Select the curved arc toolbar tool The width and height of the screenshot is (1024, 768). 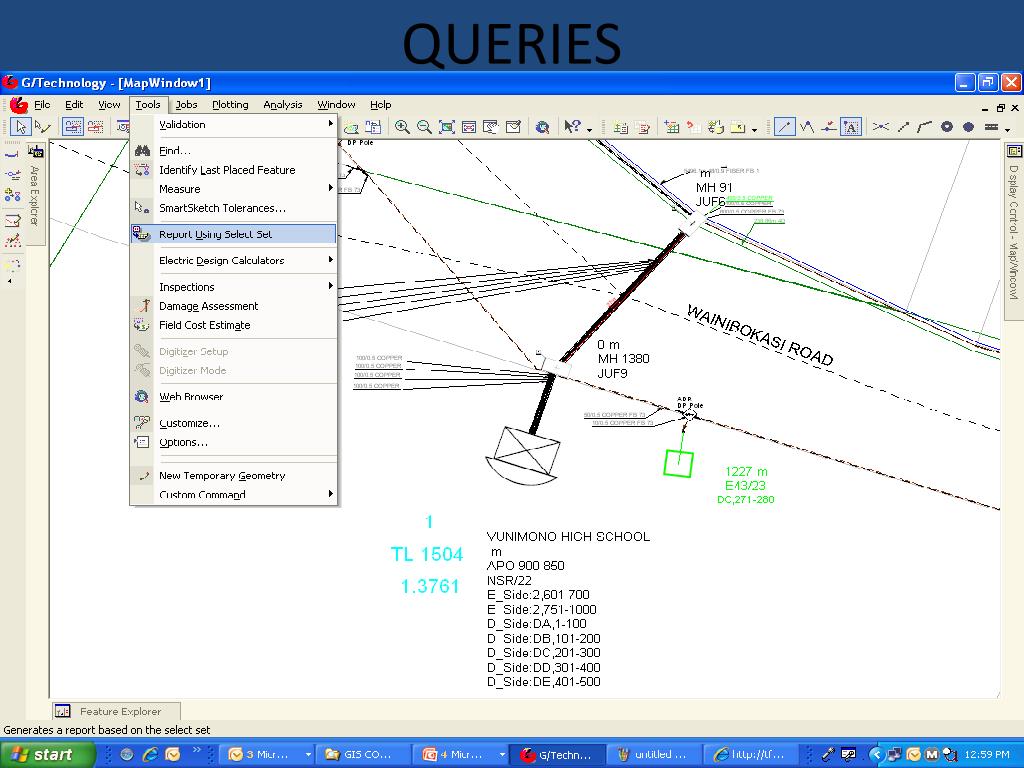pos(924,127)
